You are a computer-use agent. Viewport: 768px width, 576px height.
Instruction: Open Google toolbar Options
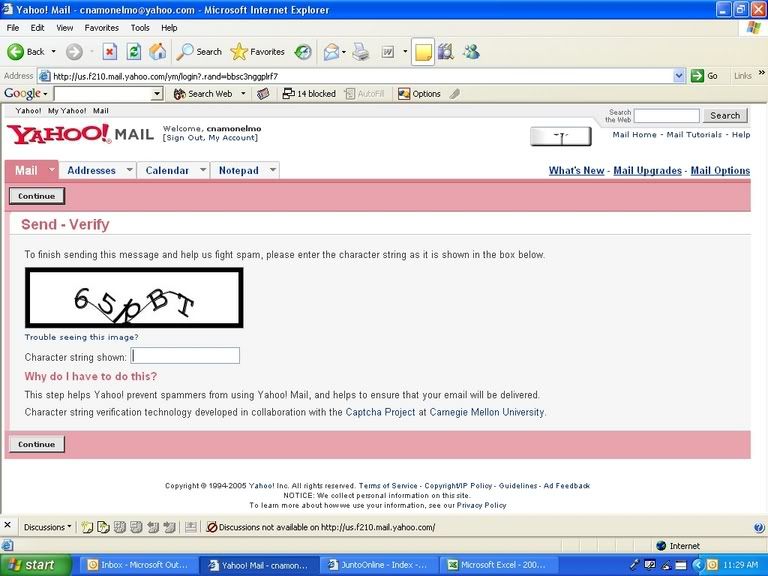coord(419,94)
